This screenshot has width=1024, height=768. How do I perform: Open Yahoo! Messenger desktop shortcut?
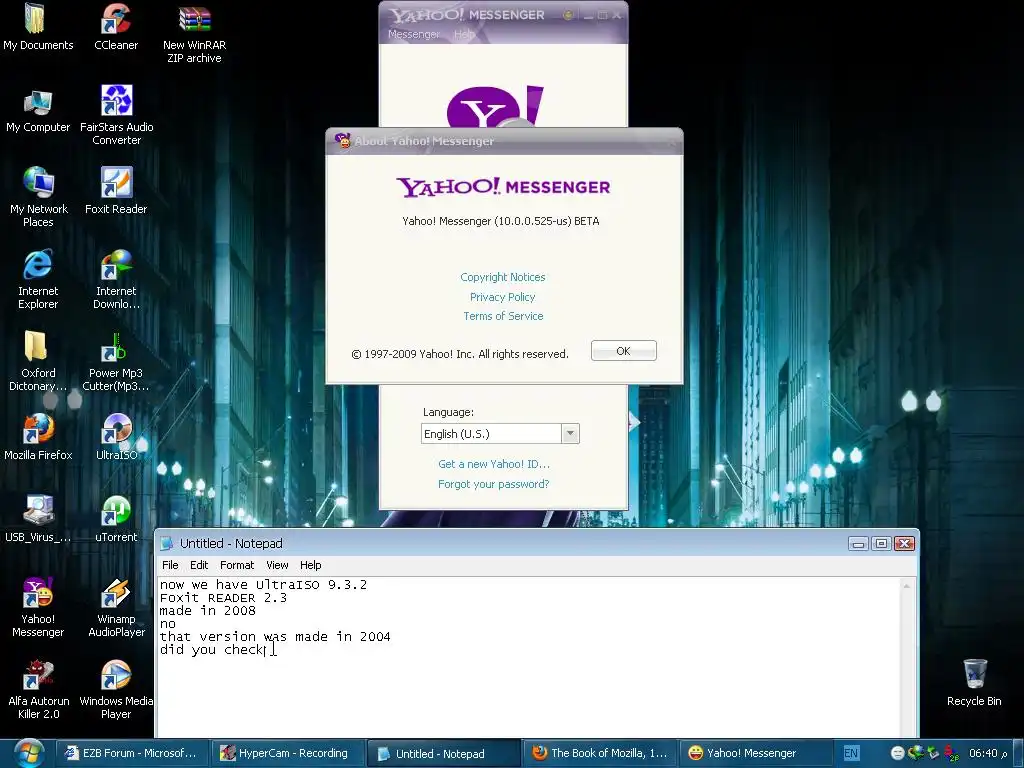(38, 607)
